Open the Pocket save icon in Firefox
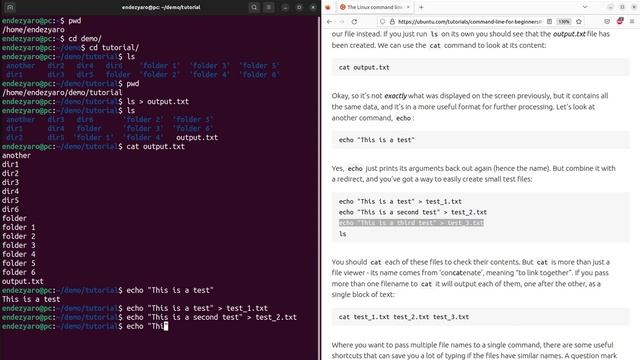Screen dimensions: 640x360 click(607, 22)
